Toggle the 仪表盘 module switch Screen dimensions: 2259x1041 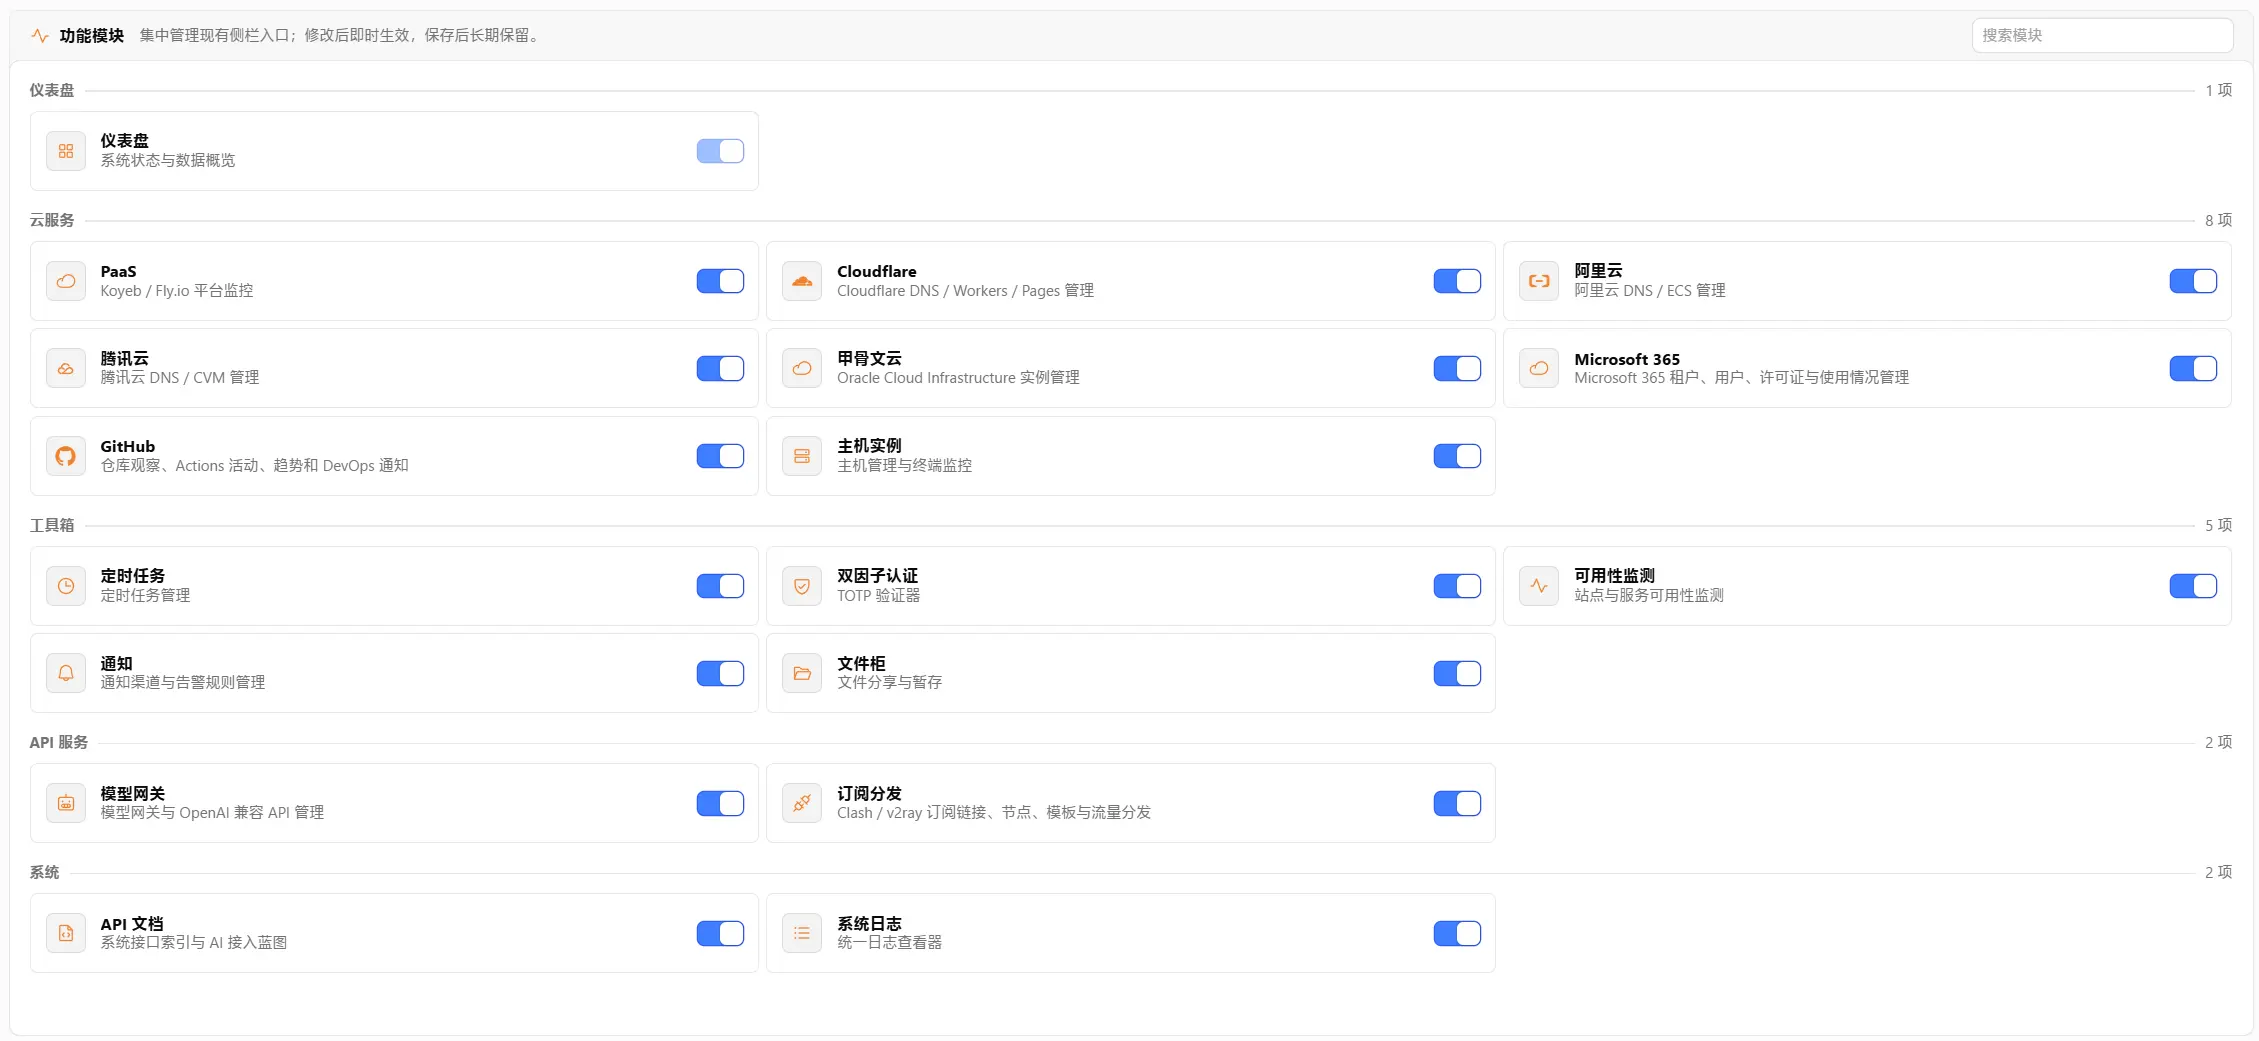pyautogui.click(x=720, y=151)
